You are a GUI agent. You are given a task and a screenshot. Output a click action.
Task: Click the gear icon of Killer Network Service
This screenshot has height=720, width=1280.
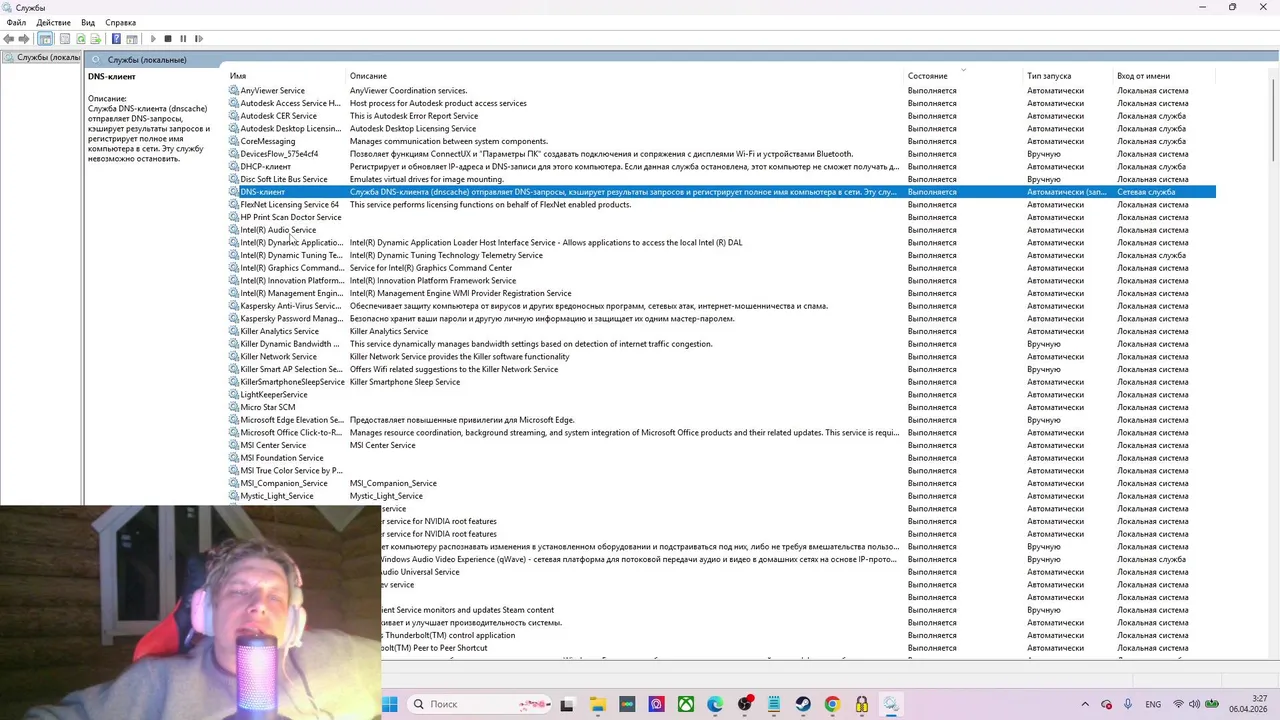(x=234, y=357)
